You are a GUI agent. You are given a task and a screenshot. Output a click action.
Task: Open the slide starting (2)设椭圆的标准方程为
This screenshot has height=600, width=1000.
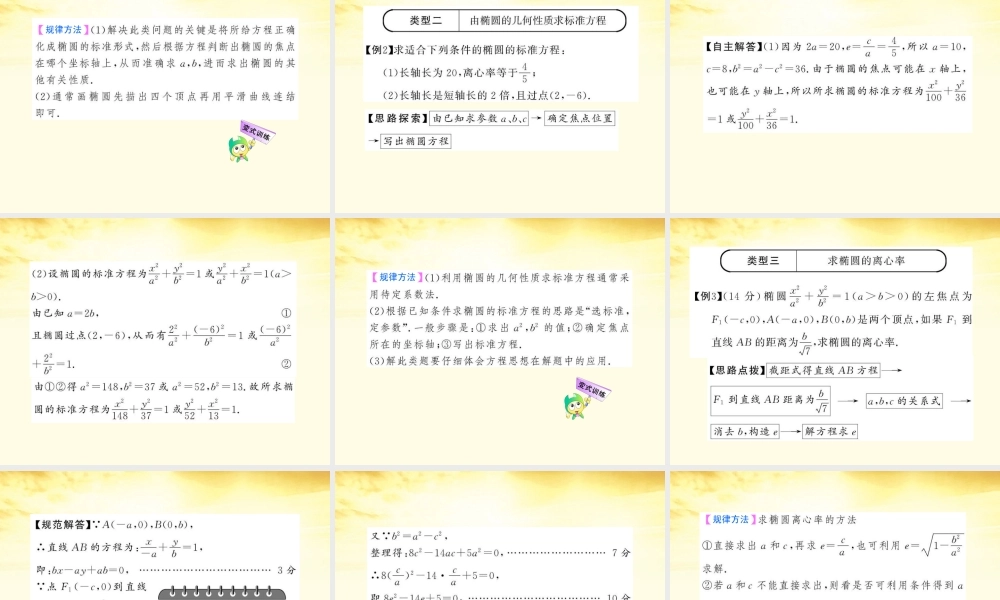[x=165, y=342]
